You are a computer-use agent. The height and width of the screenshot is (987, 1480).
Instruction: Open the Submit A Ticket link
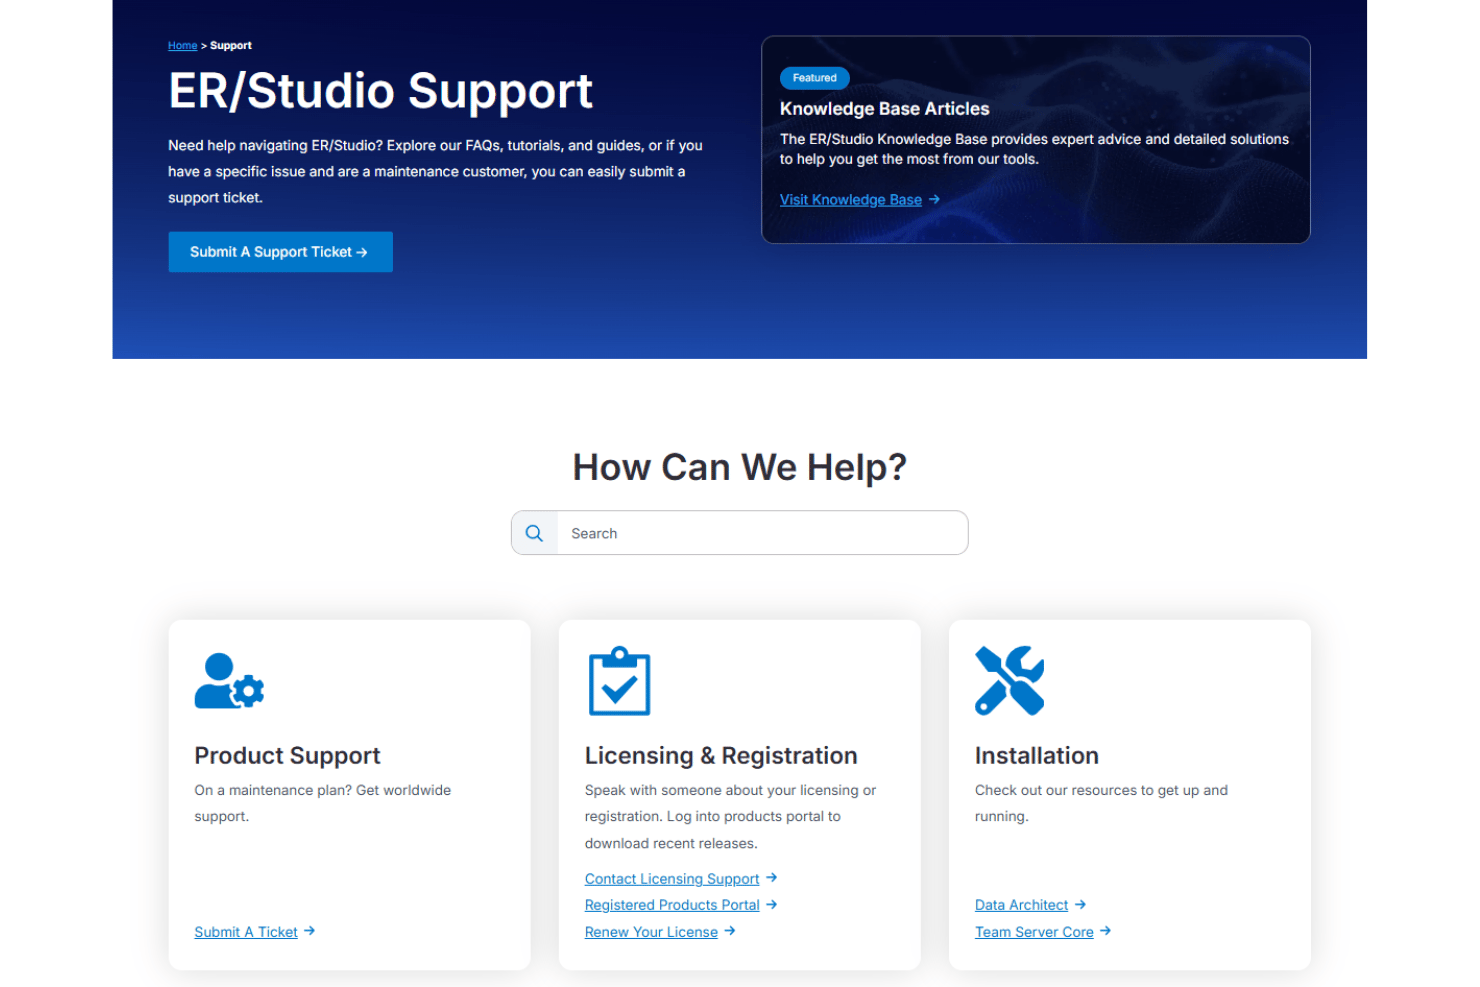point(246,932)
